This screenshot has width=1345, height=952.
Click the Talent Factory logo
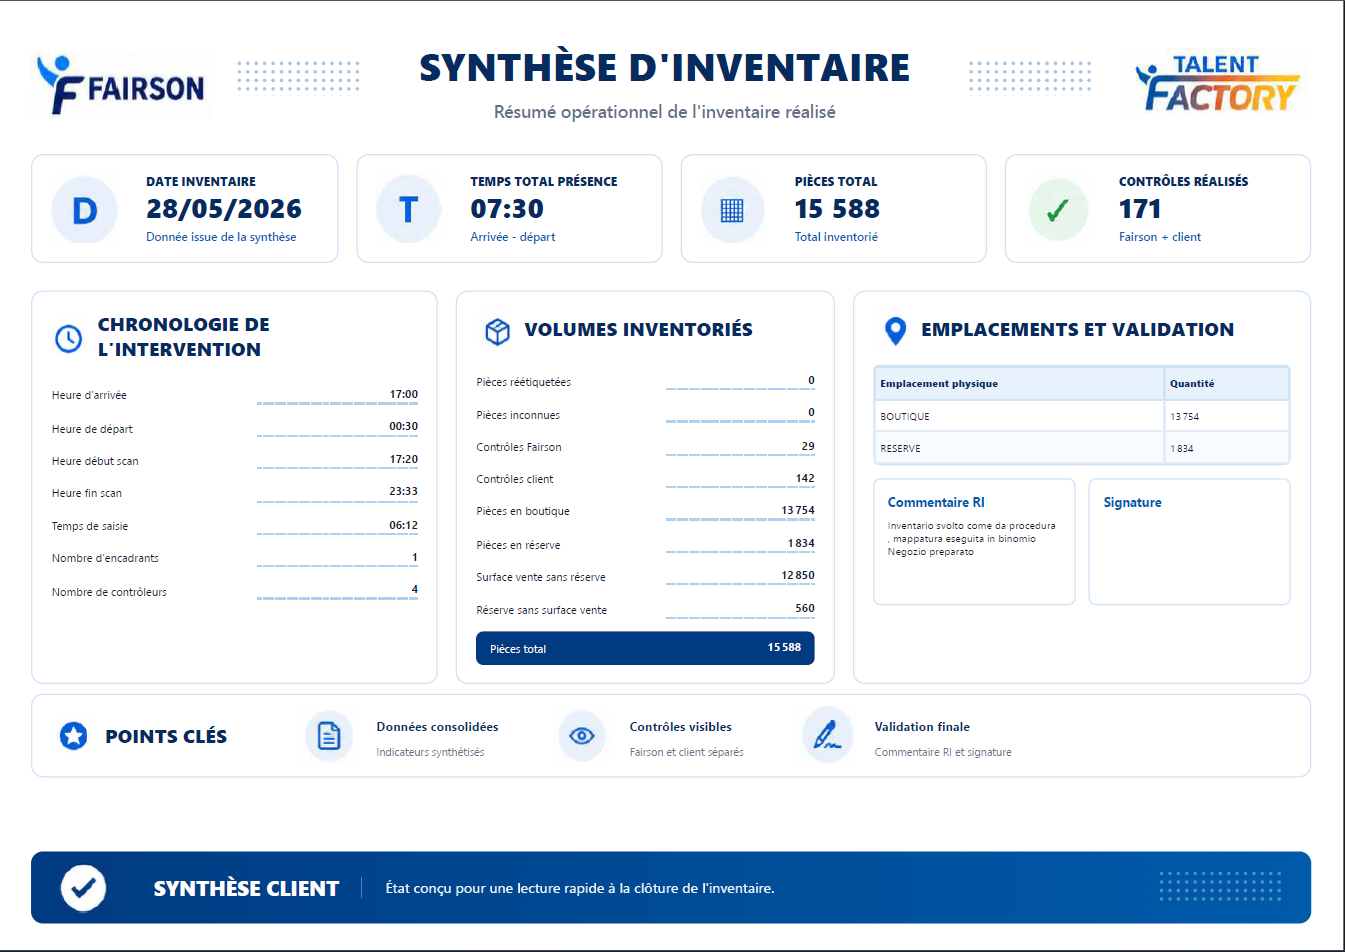click(1217, 83)
